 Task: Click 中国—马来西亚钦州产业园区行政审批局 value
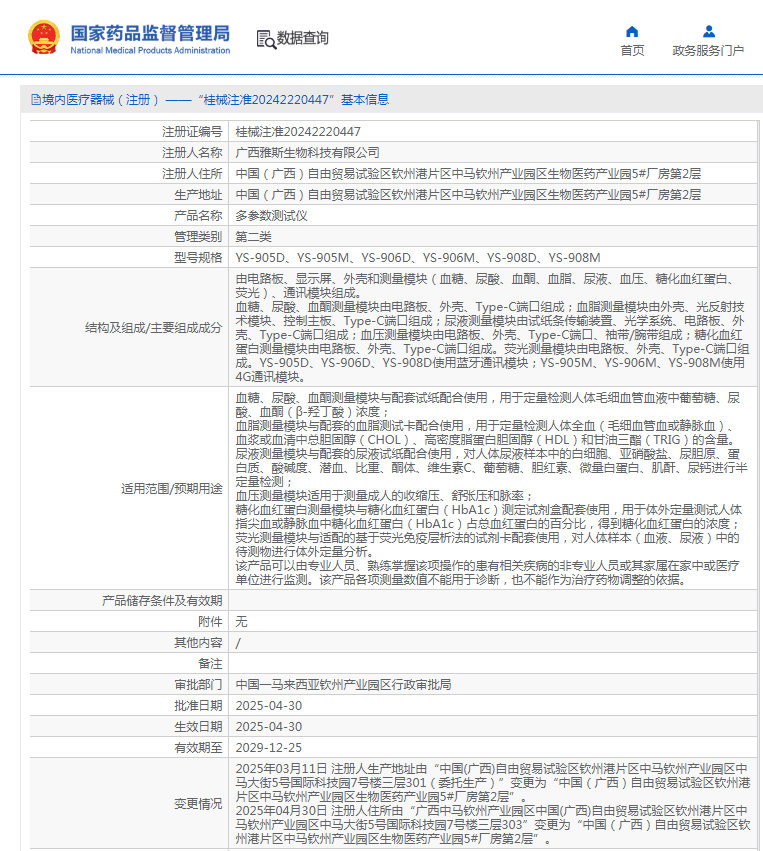click(x=343, y=685)
